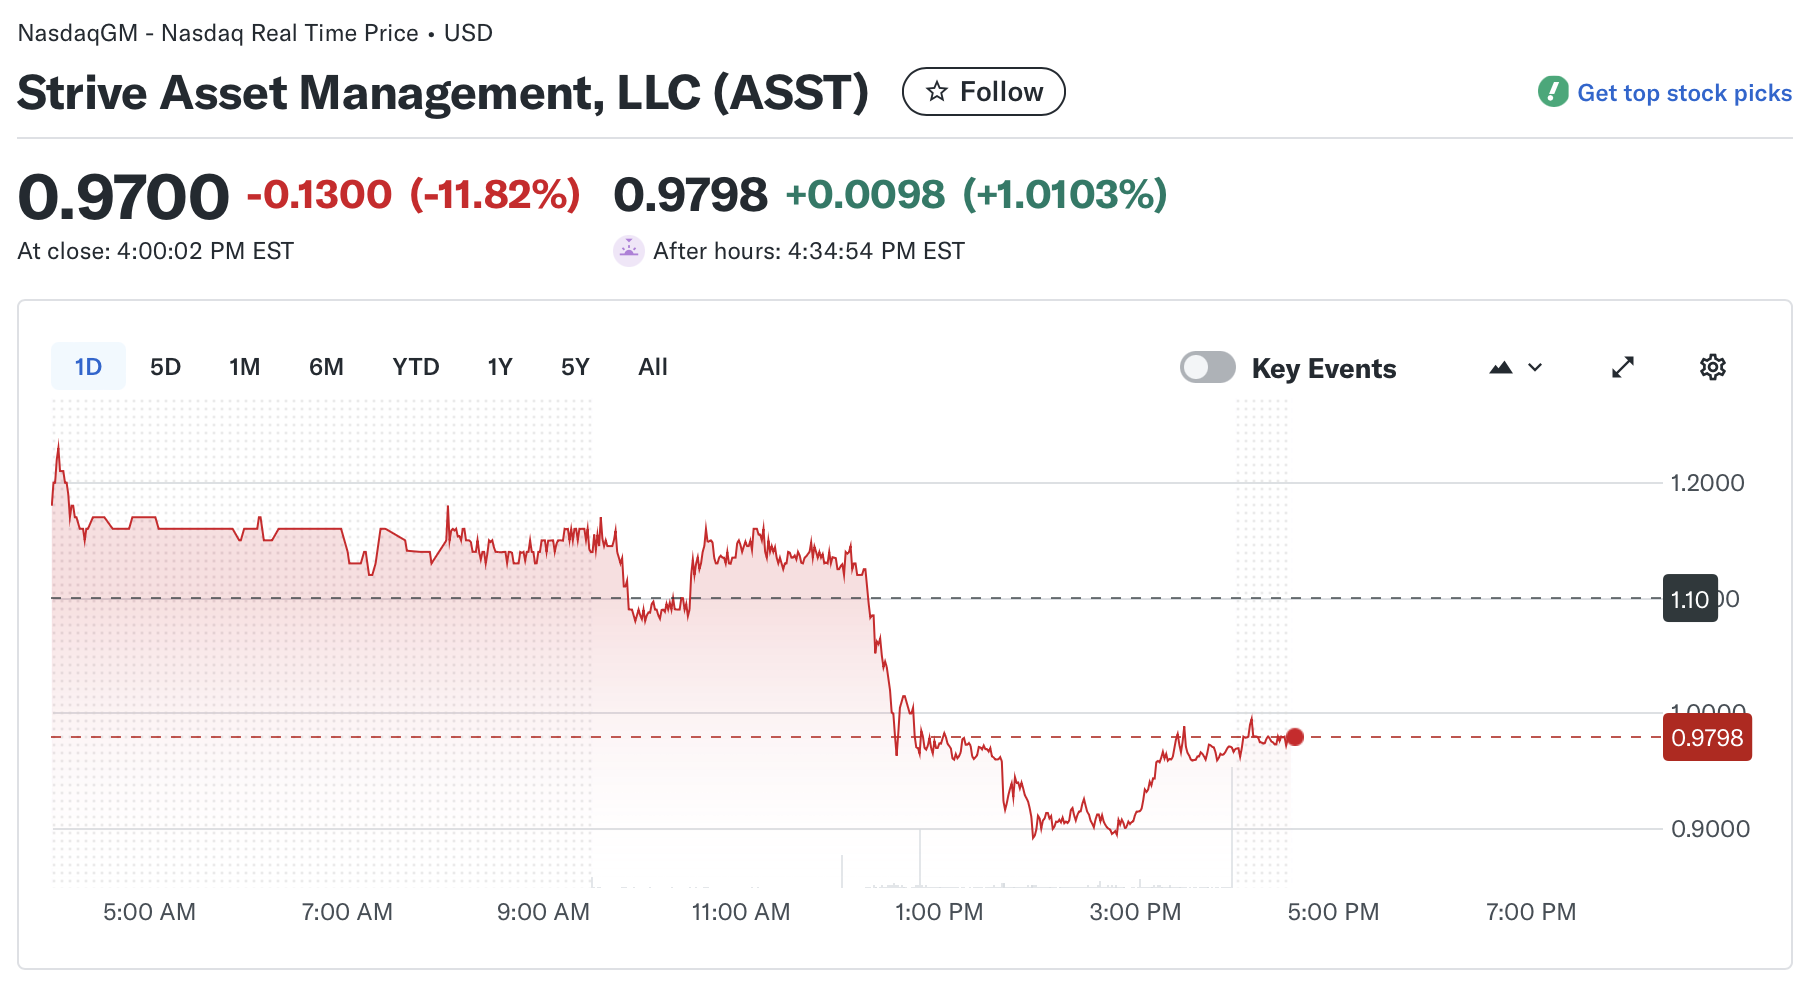
Task: Select the mountain chart type icon
Action: click(1501, 367)
